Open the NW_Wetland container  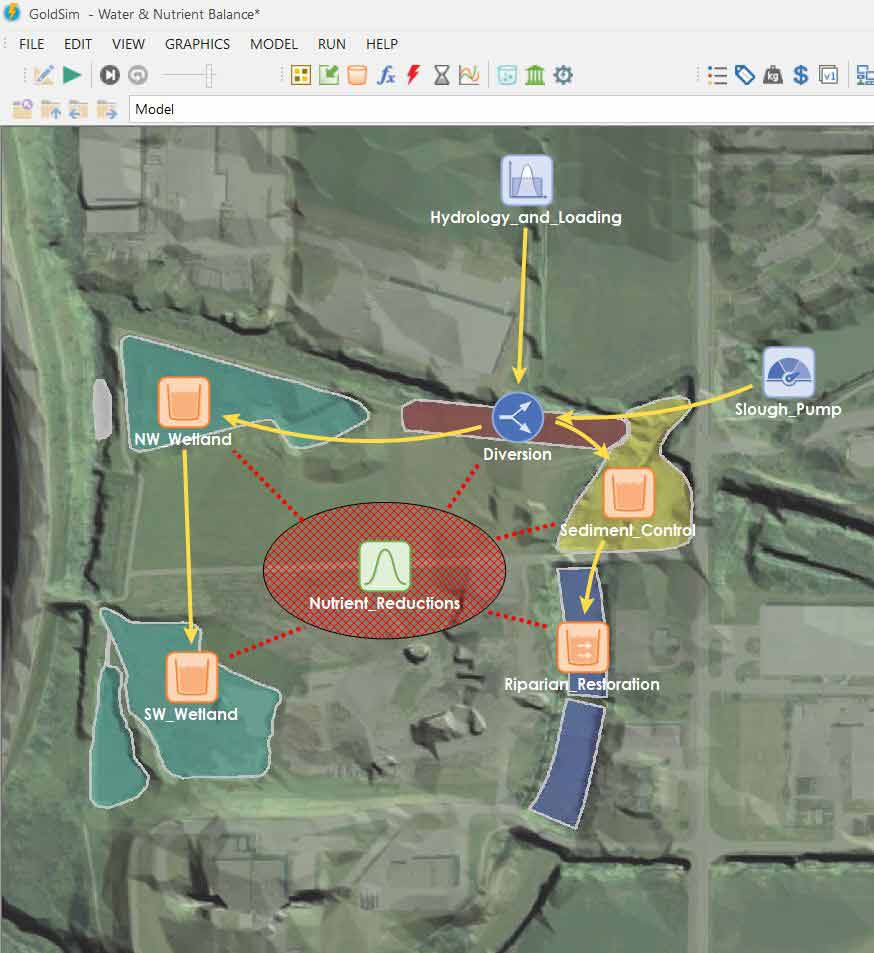(183, 403)
